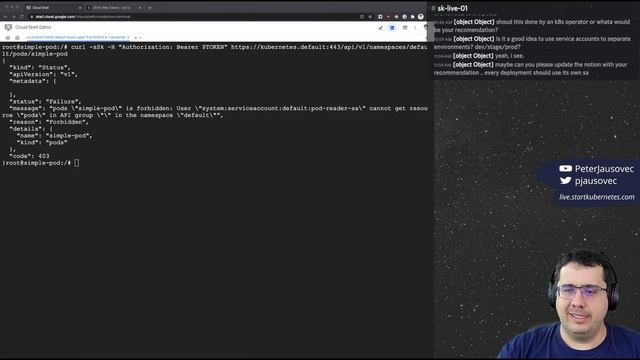Image resolution: width=640 pixels, height=360 pixels.
Task: Click the sk-live-01 channel title
Action: click(452, 8)
